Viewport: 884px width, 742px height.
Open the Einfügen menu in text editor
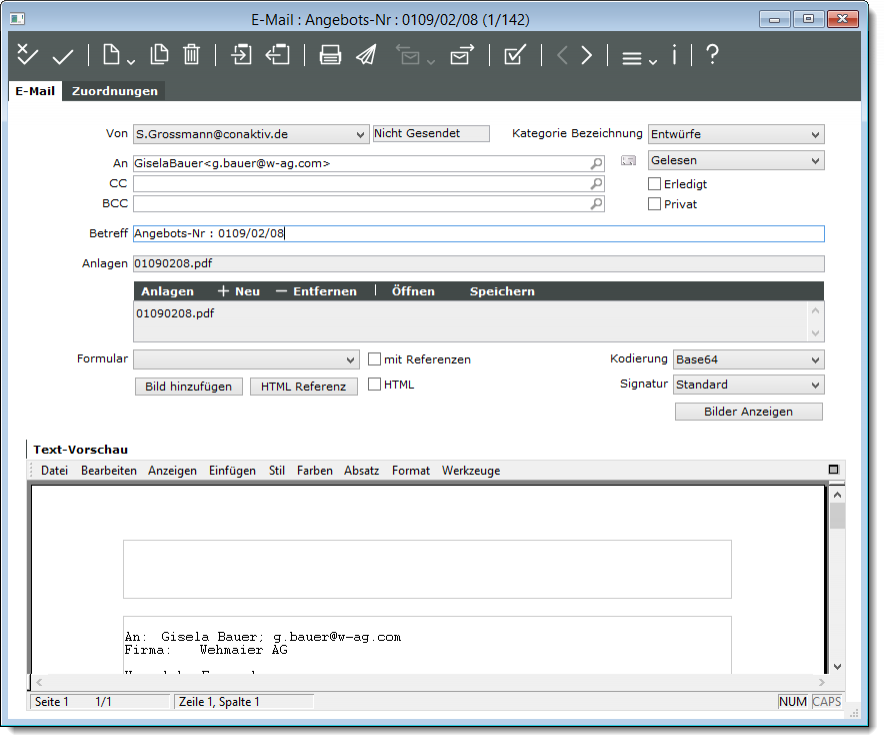[232, 470]
